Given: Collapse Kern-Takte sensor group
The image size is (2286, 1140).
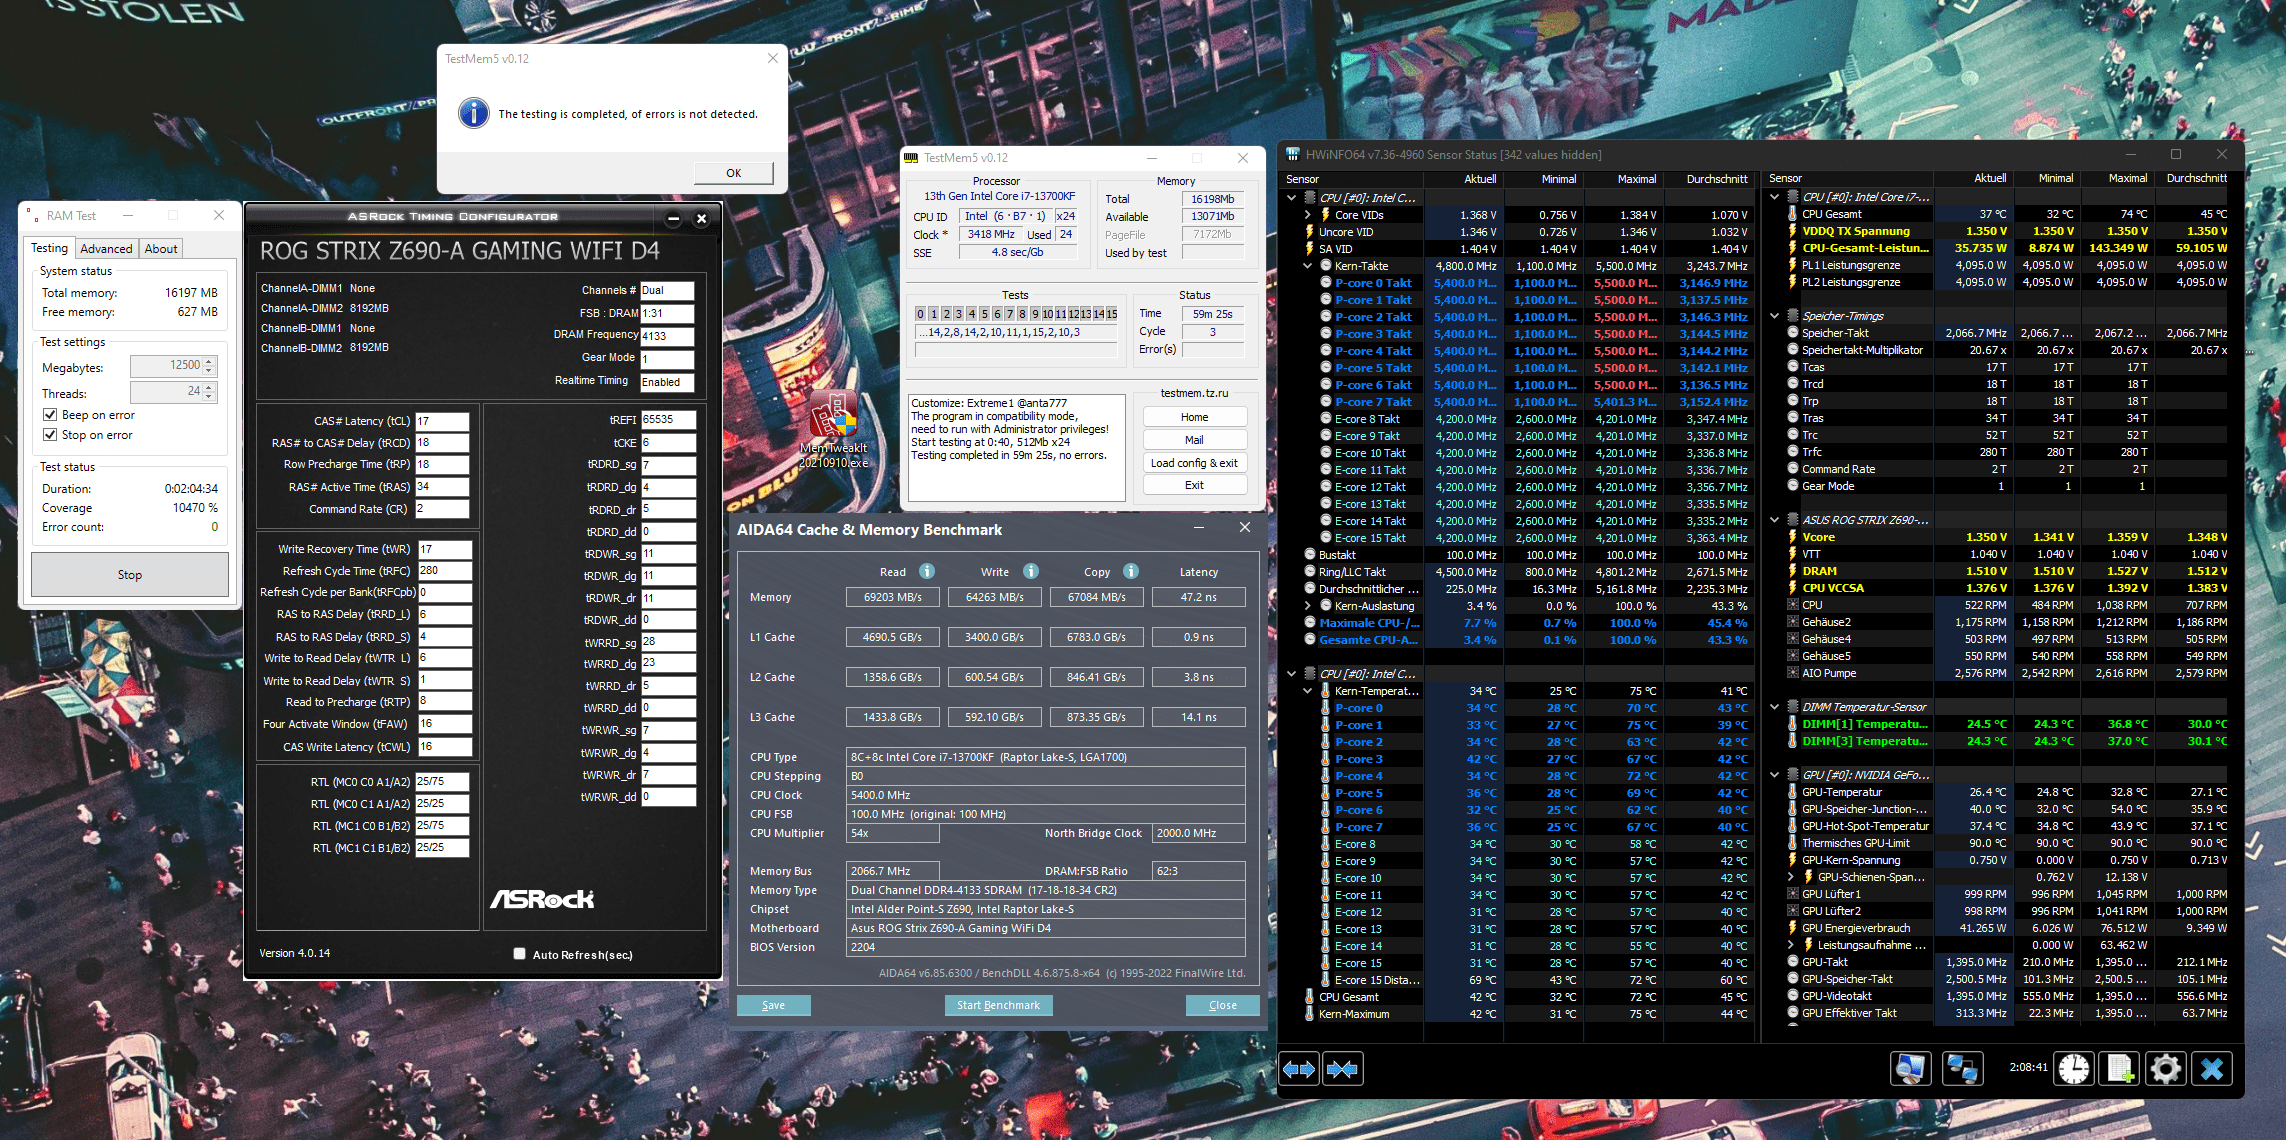Looking at the screenshot, I should point(1307,266).
